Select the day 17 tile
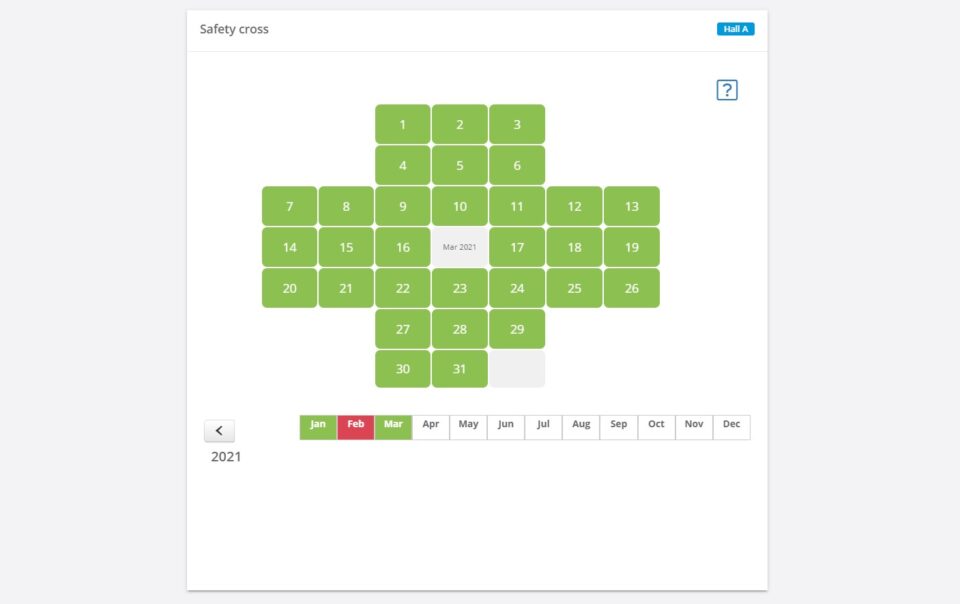Screen dimensions: 960x604 (x=517, y=247)
